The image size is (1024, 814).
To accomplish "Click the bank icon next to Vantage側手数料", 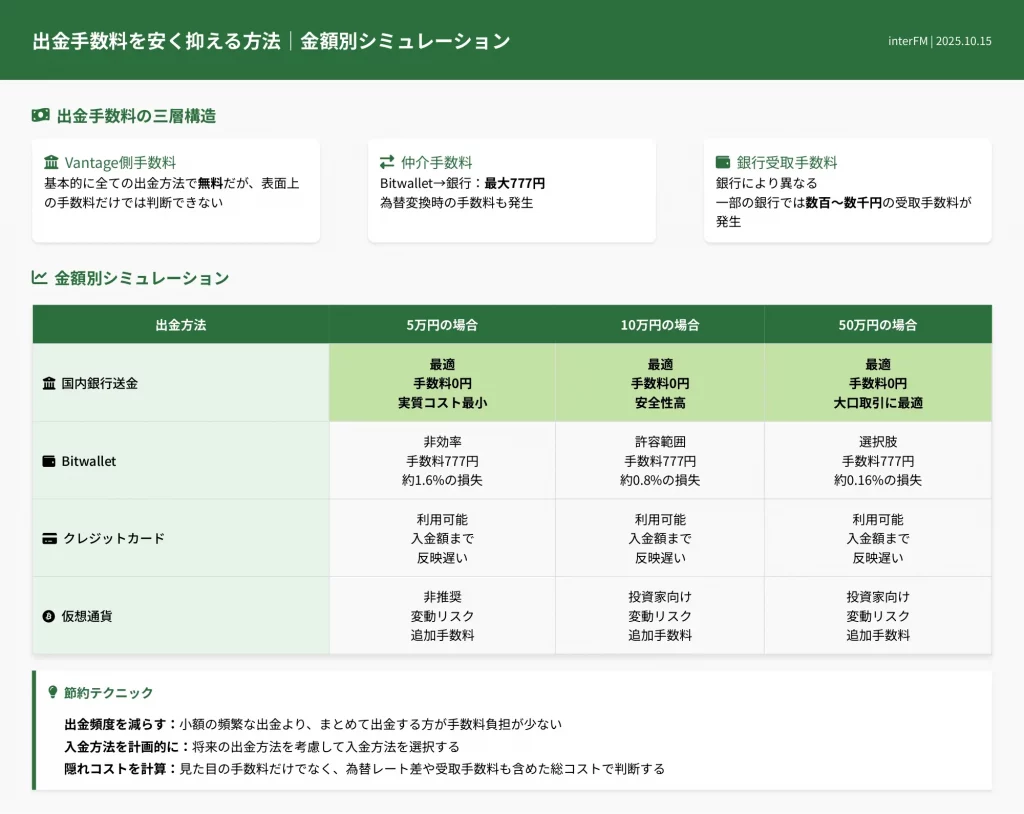I will click(51, 162).
